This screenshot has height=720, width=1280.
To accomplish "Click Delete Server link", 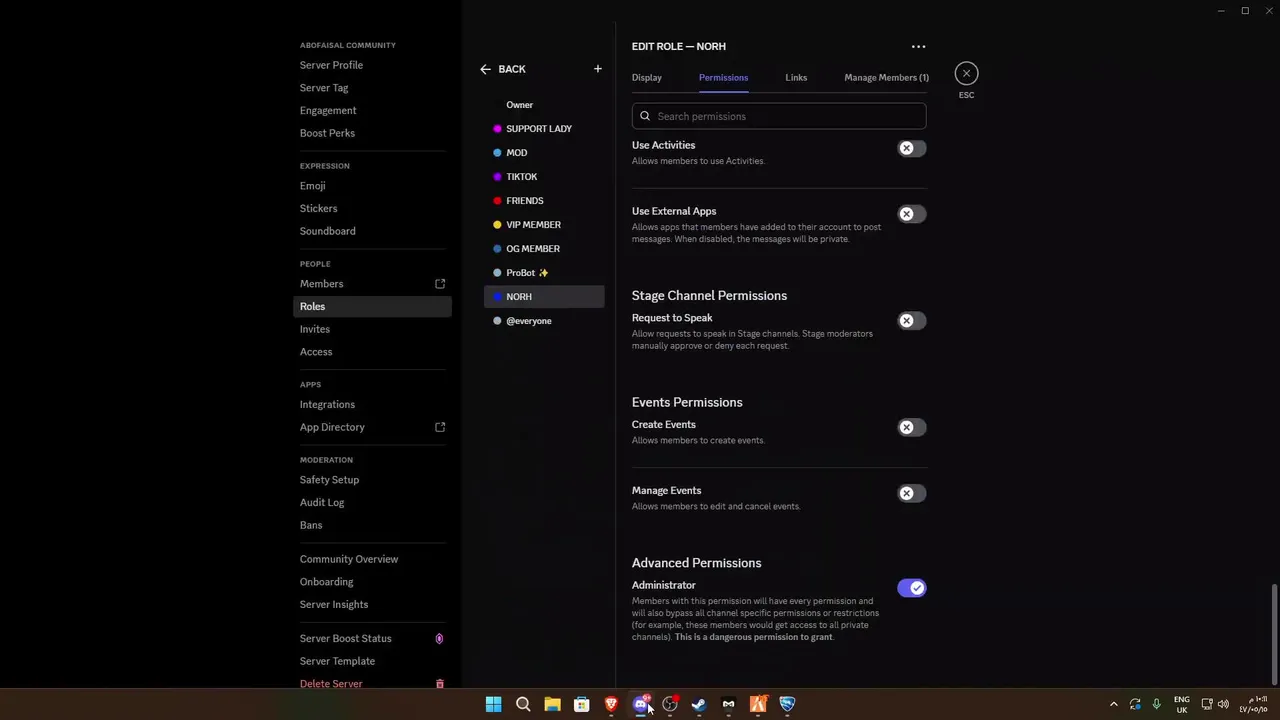I will click(x=331, y=684).
